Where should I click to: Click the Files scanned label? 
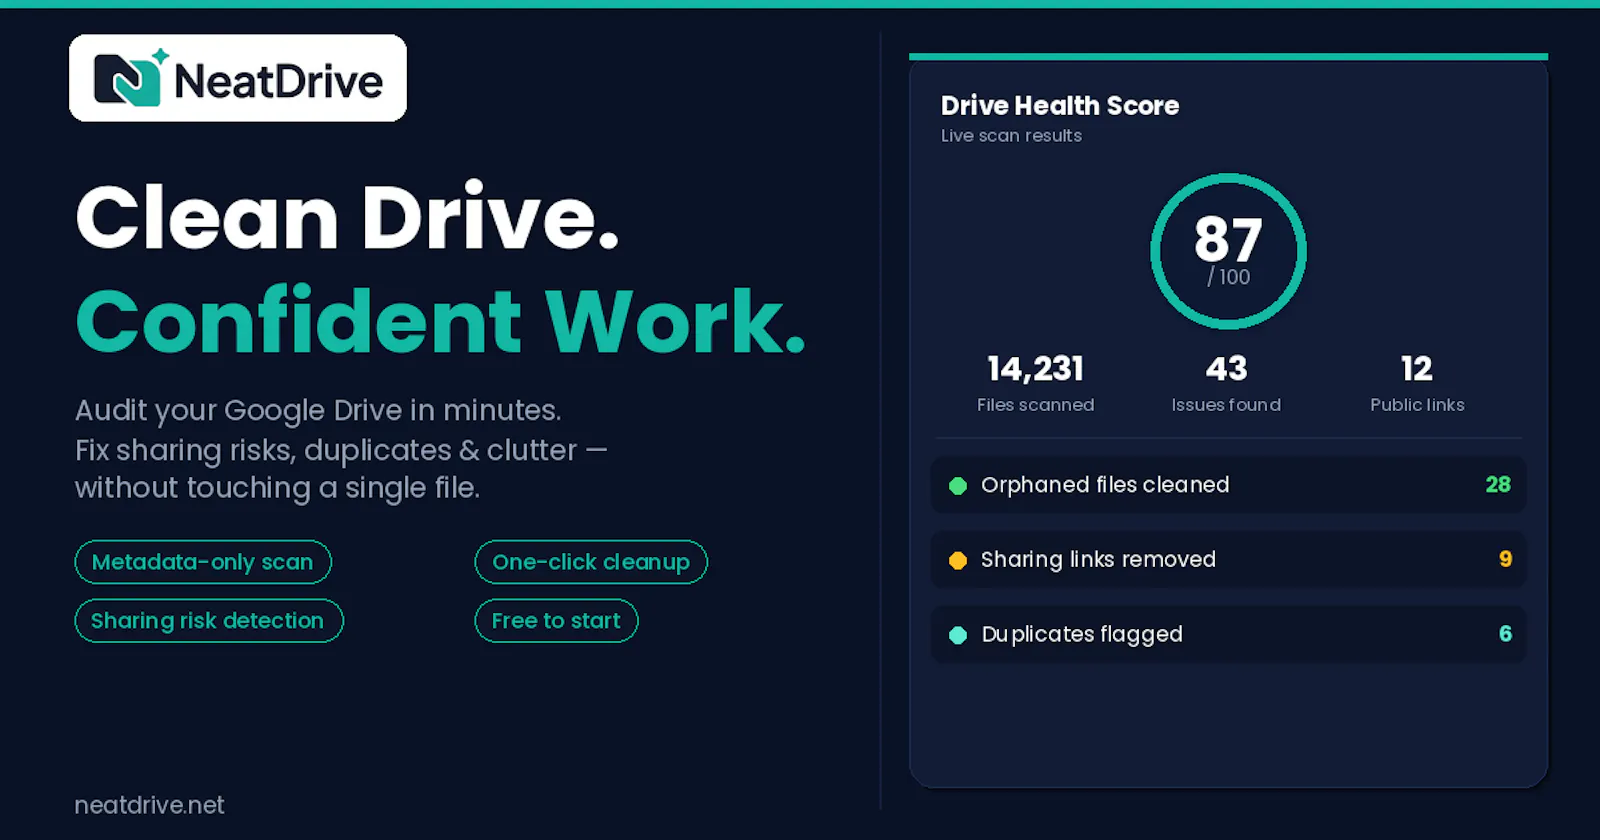pyautogui.click(x=1036, y=405)
